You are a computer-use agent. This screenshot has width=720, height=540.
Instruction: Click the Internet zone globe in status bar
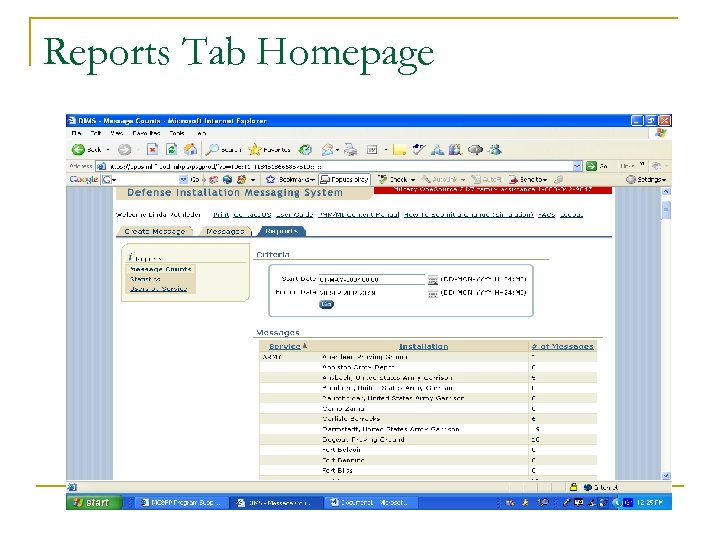[587, 487]
